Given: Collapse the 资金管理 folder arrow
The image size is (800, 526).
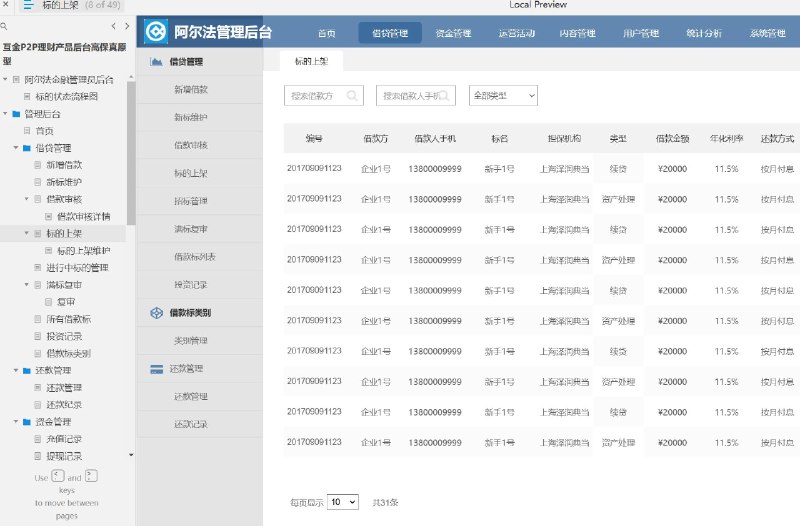Looking at the screenshot, I should tap(16, 421).
